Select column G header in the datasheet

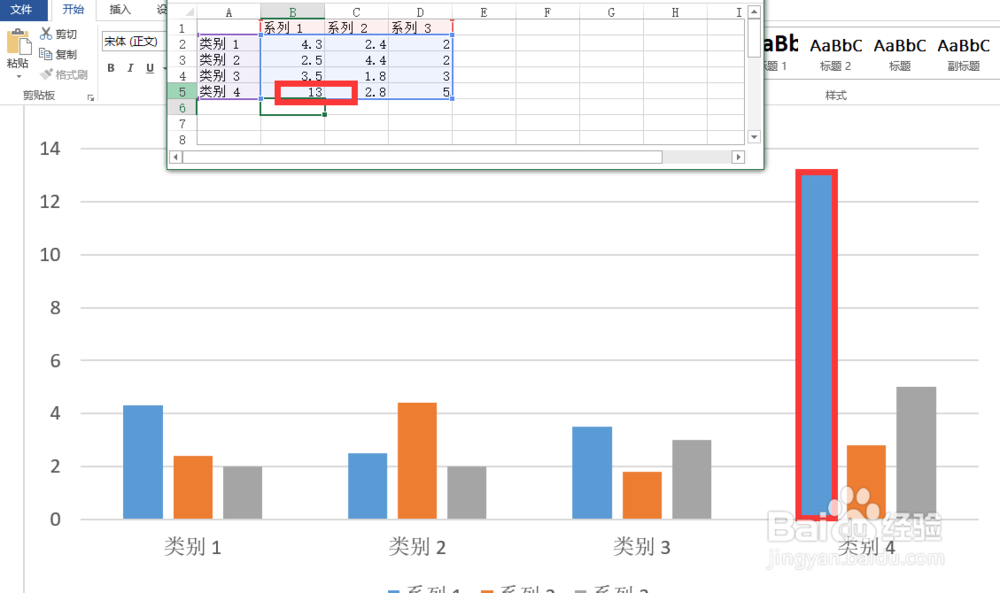coord(611,12)
